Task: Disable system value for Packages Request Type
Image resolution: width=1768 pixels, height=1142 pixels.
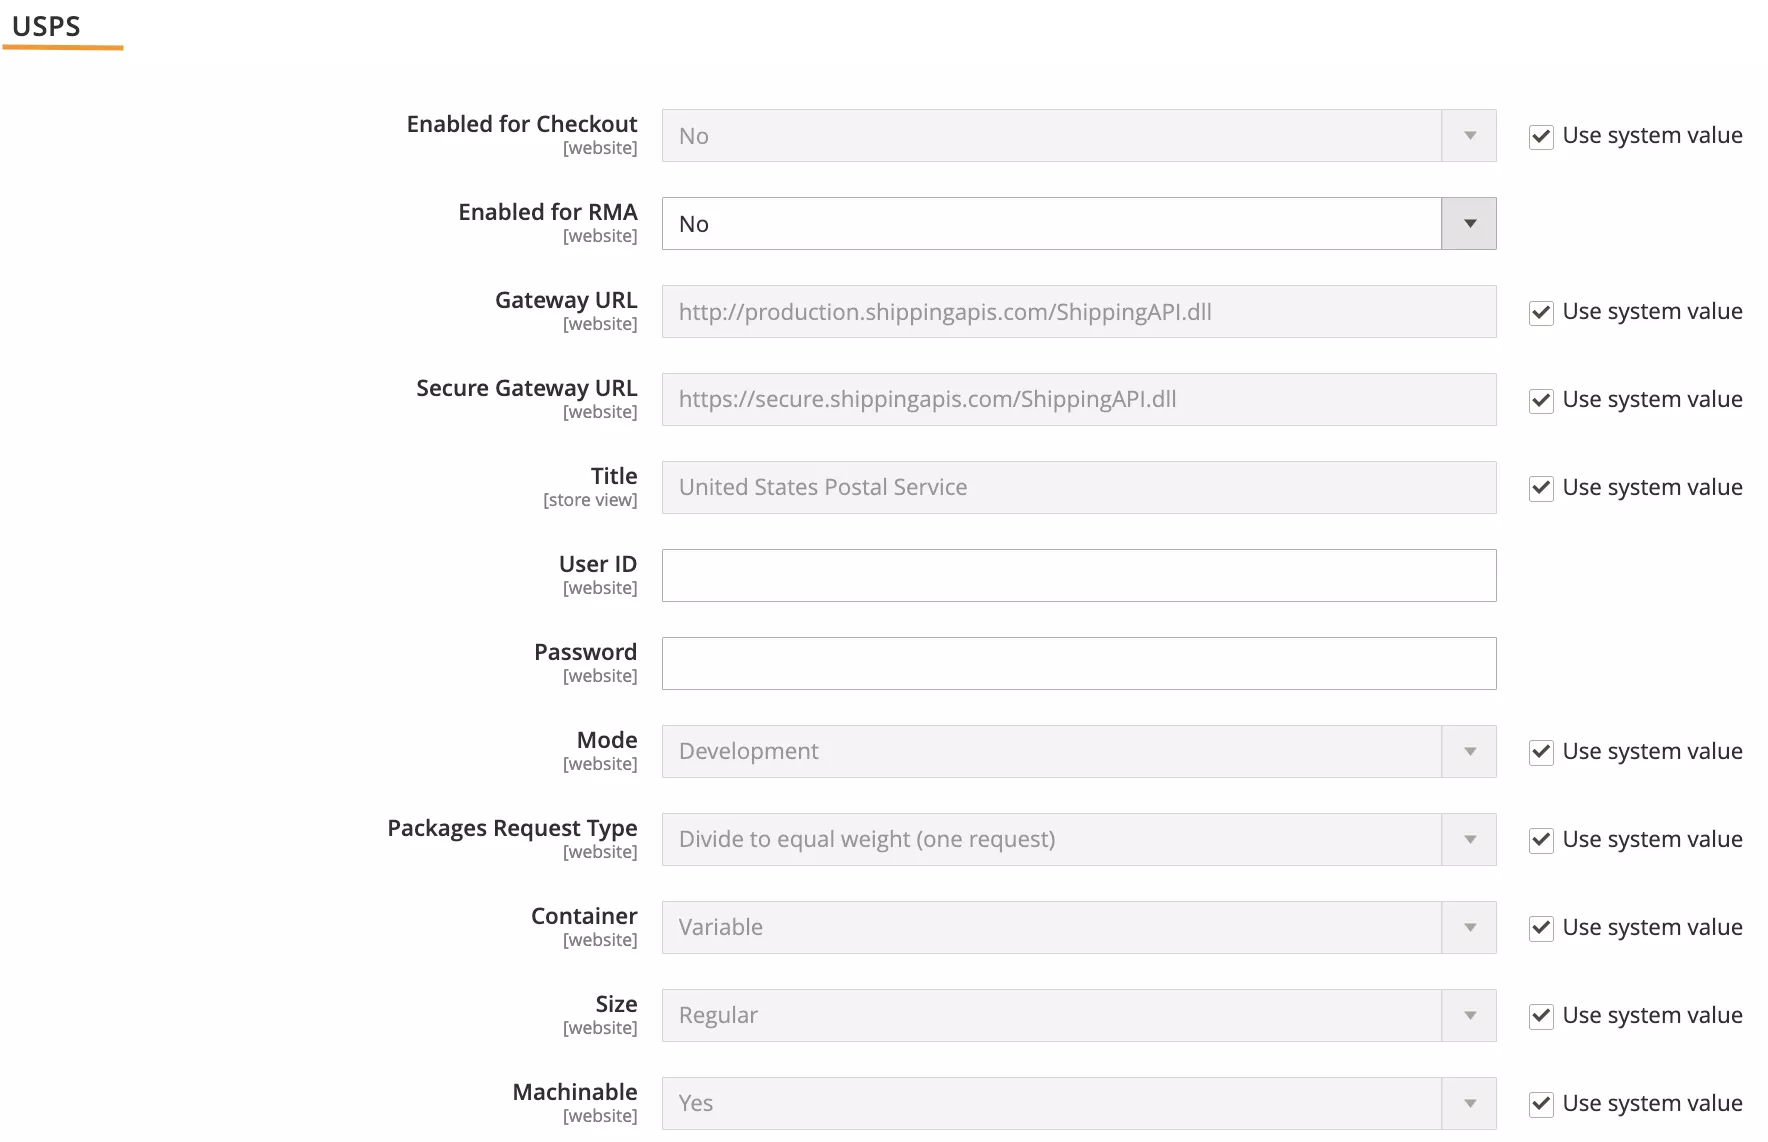Action: (1541, 841)
